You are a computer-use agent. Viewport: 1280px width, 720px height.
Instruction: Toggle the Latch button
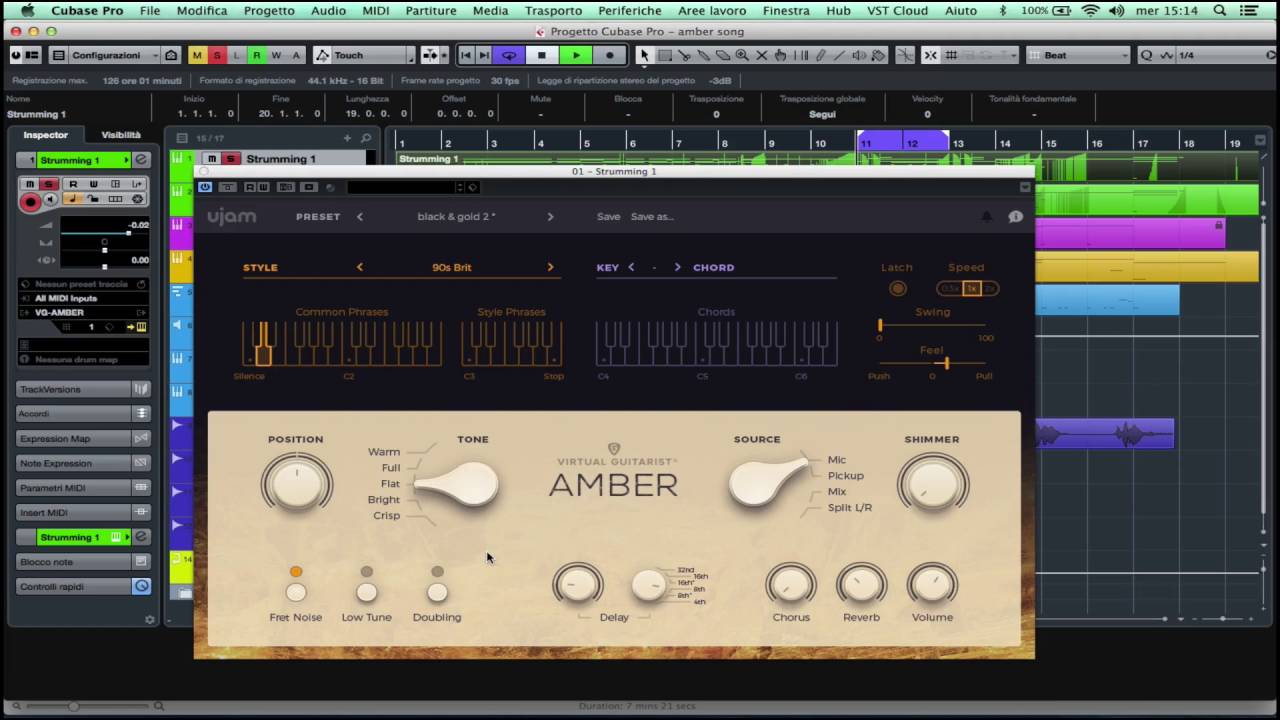(897, 288)
